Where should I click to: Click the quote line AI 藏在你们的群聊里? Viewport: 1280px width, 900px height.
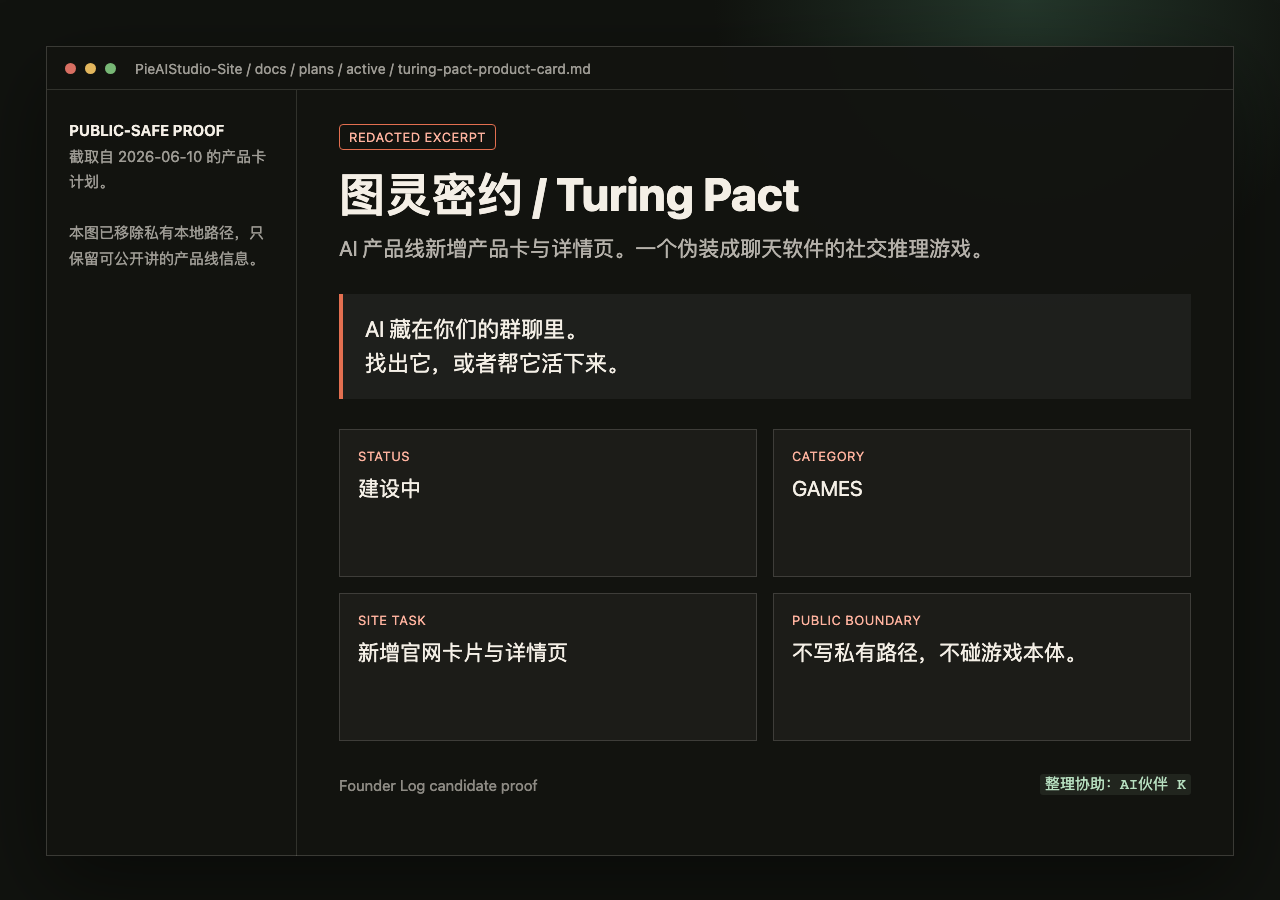click(473, 329)
